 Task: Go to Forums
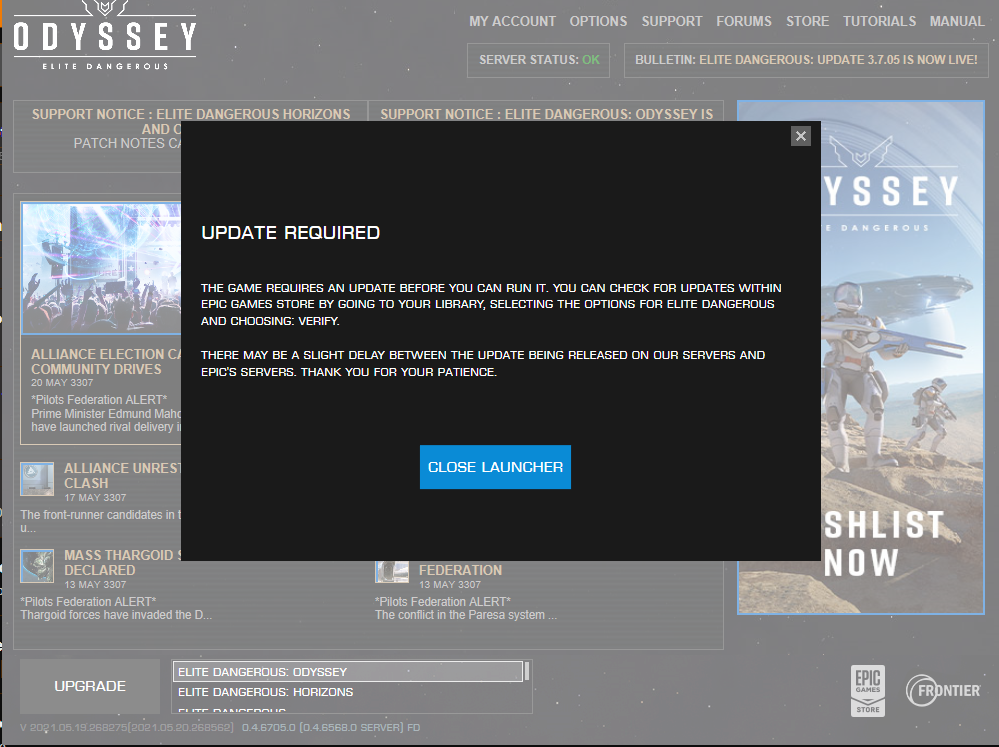point(744,21)
